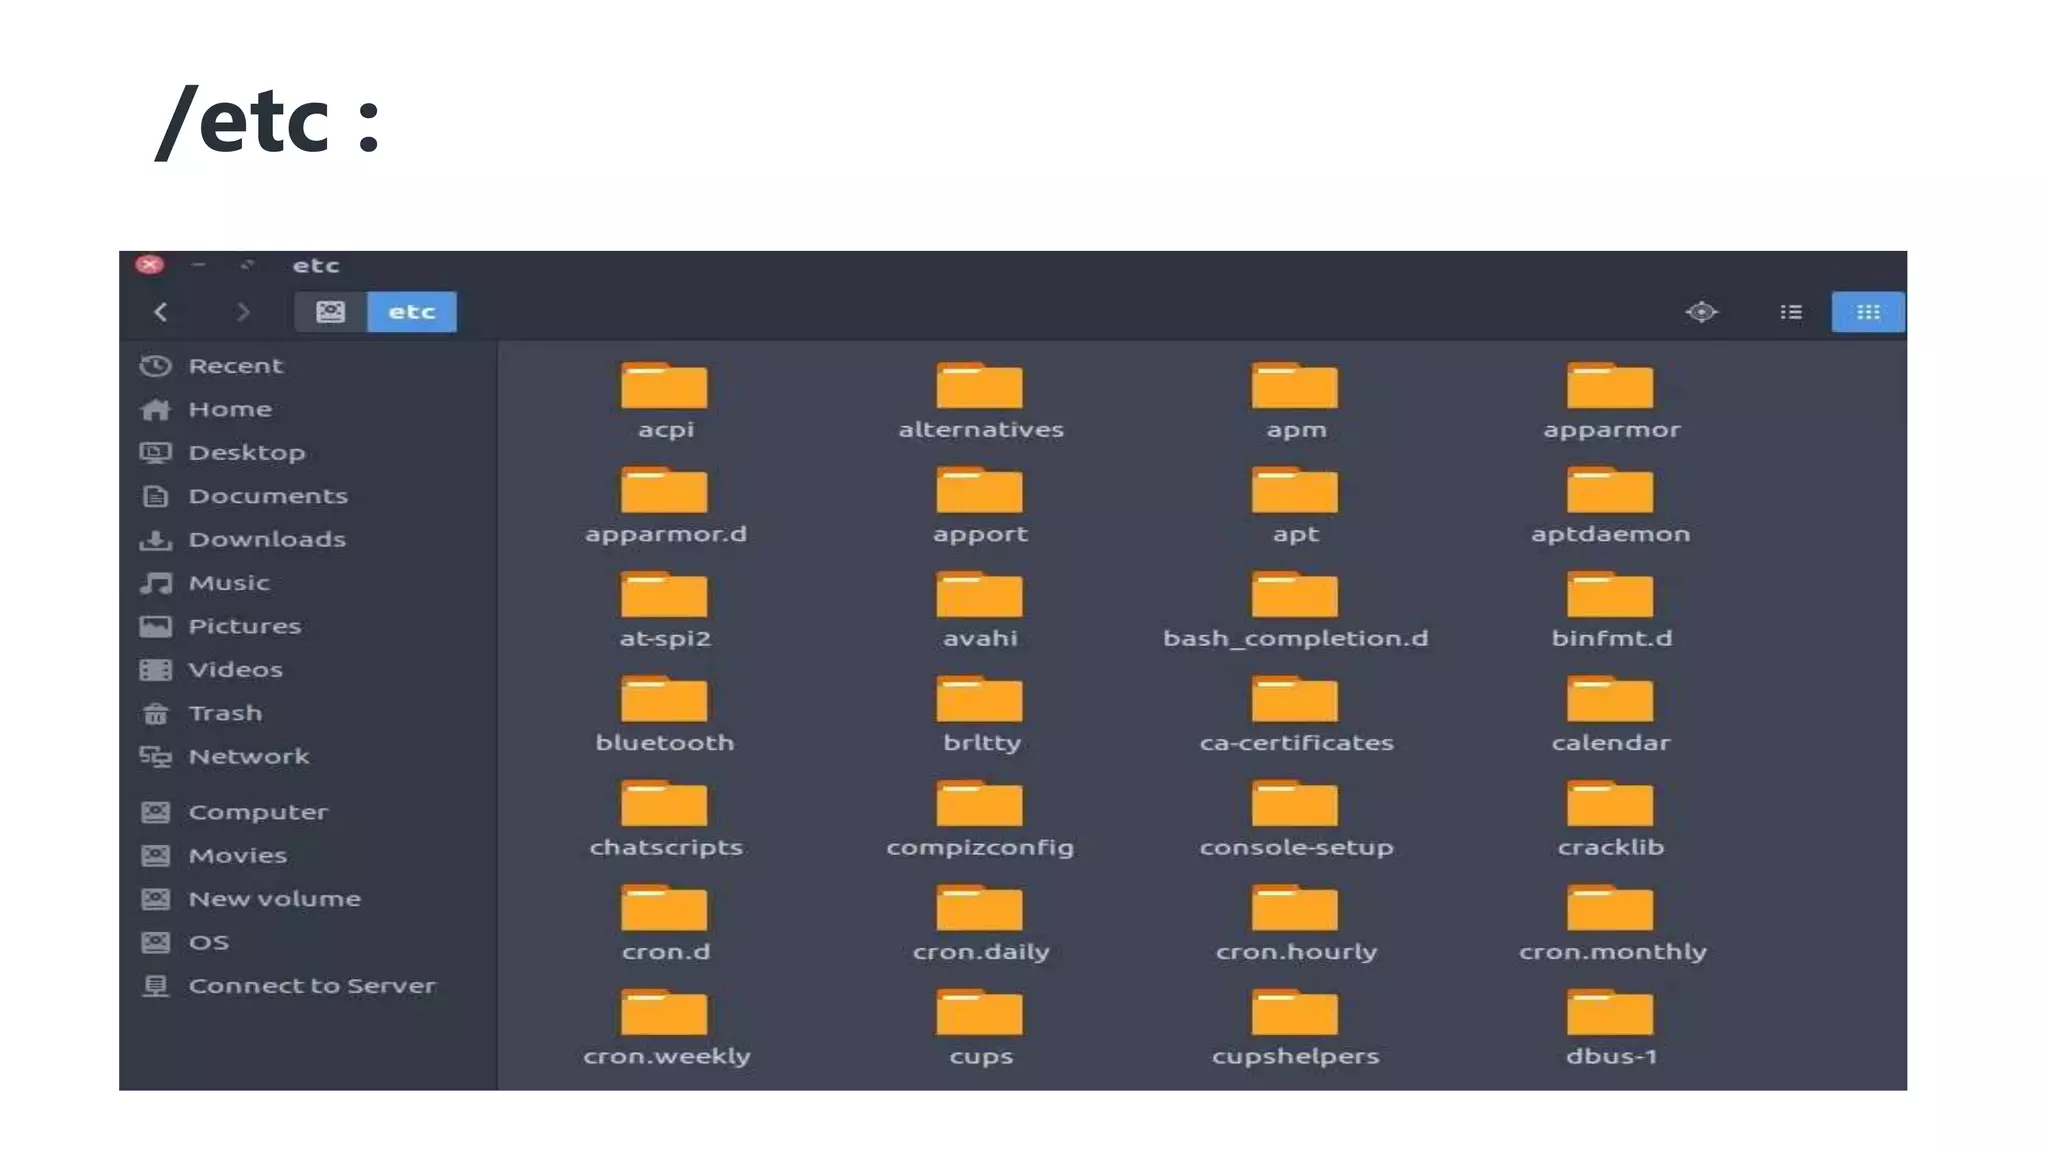Screen dimensions: 2048x1152
Task: Switch to grid icon view
Action: pos(1867,312)
